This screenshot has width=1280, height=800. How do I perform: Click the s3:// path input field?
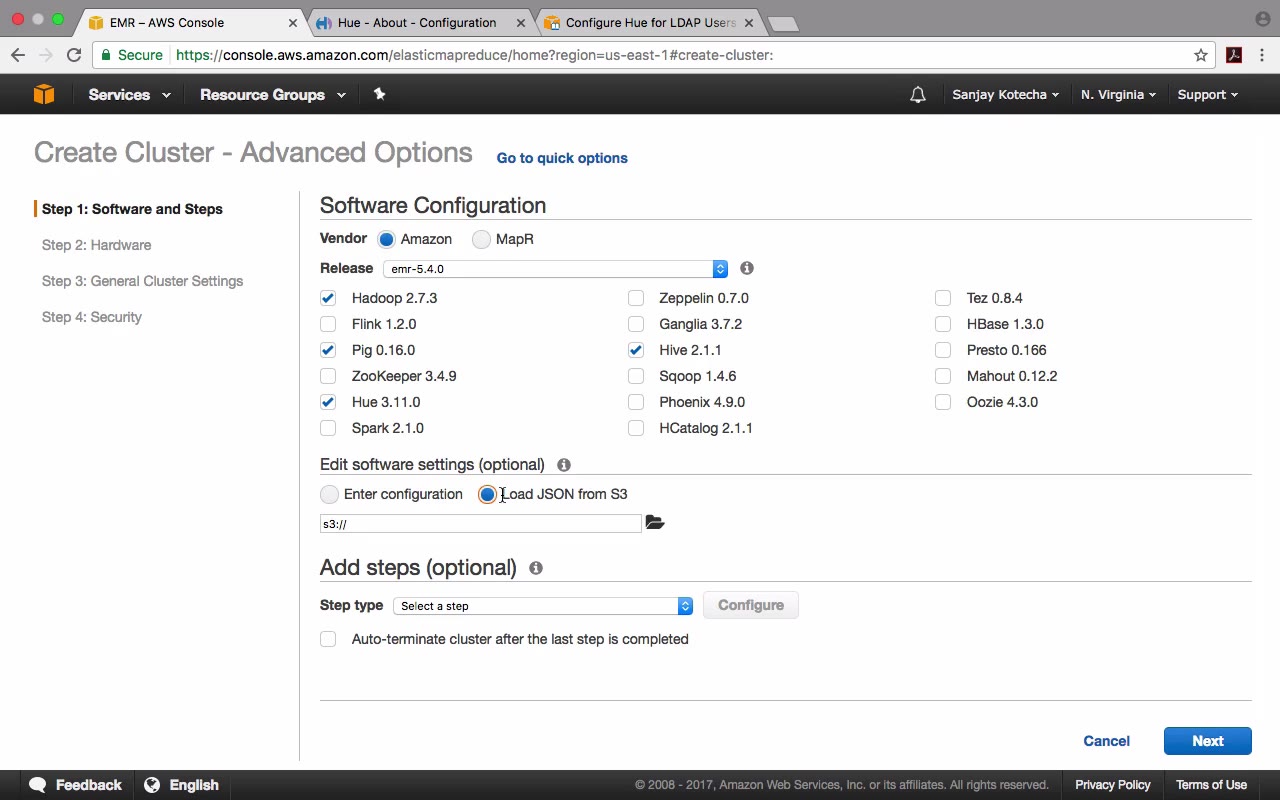pyautogui.click(x=480, y=524)
